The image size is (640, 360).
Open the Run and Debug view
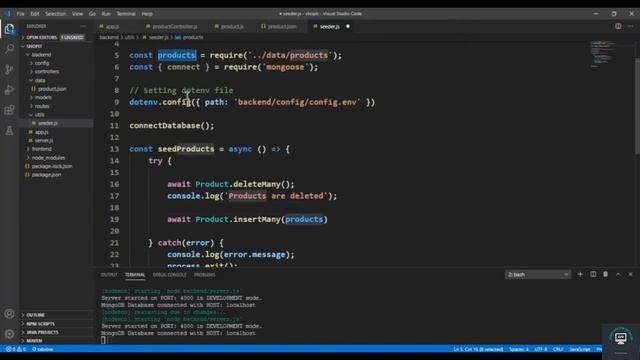[x=9, y=90]
